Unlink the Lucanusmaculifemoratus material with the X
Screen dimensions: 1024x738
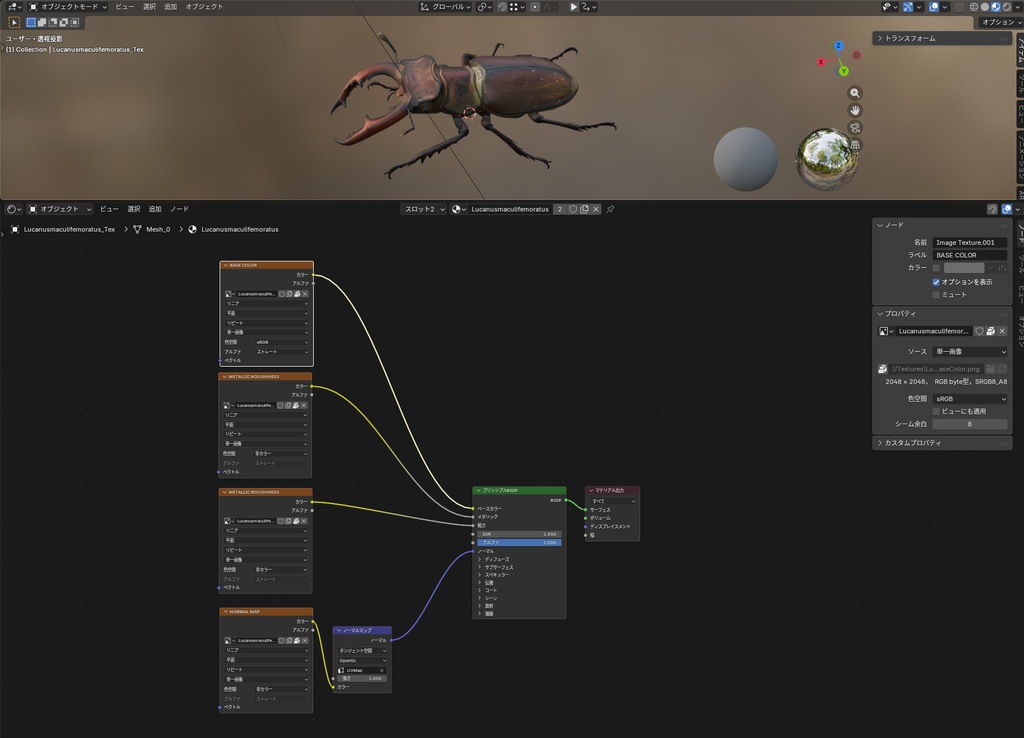596,209
